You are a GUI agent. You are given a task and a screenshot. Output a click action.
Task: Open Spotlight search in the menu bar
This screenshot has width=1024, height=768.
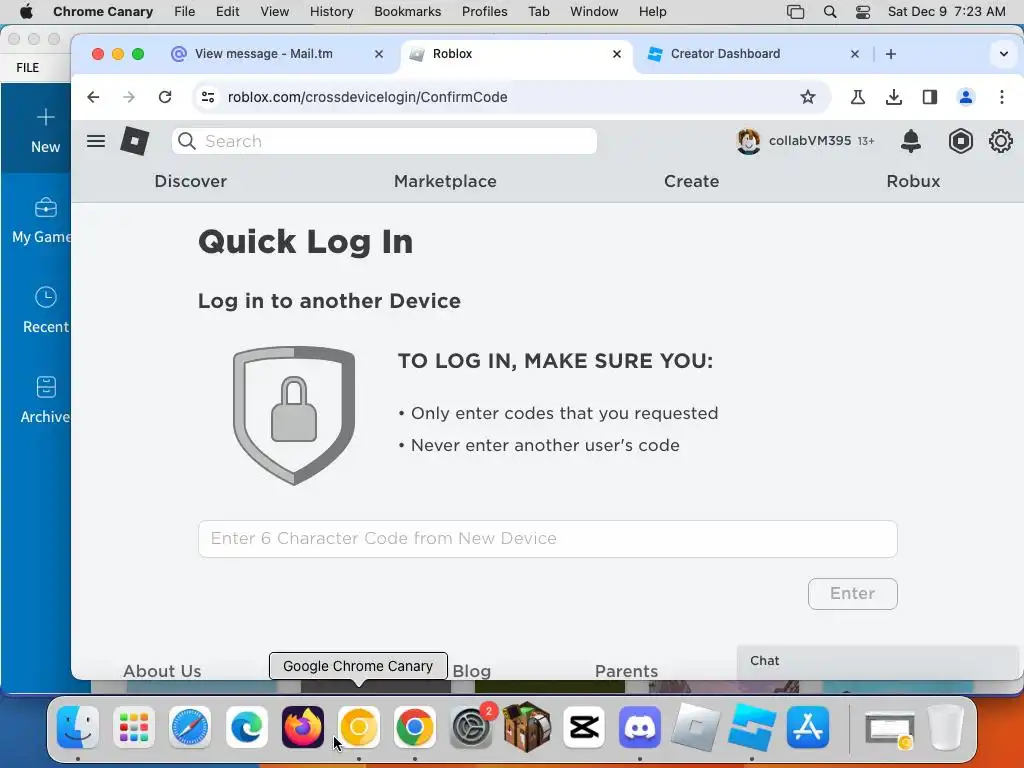click(830, 12)
